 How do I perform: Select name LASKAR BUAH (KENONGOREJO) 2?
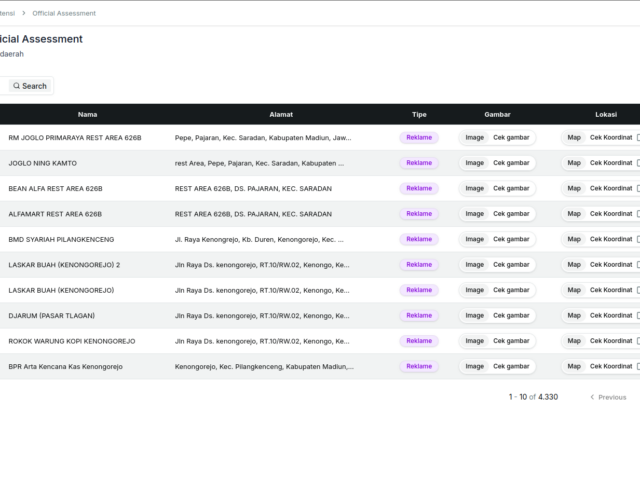(64, 265)
